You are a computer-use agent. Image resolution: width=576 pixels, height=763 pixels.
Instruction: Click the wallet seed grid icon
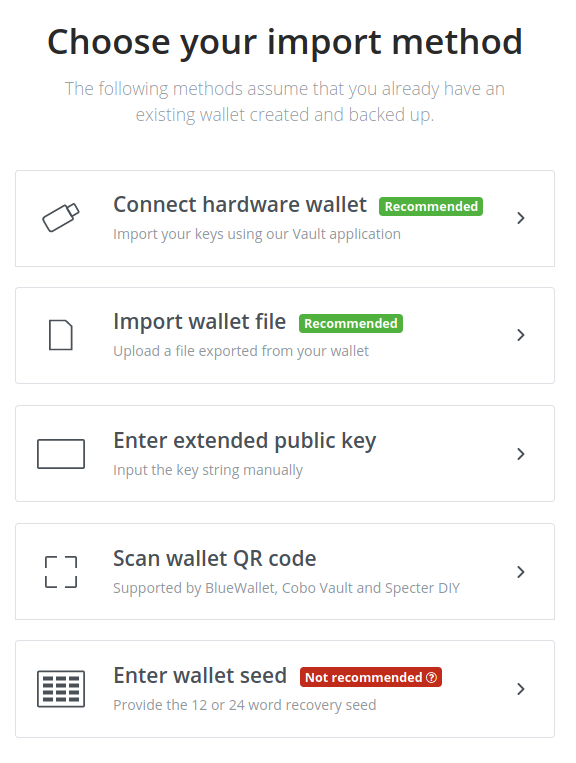click(x=61, y=689)
